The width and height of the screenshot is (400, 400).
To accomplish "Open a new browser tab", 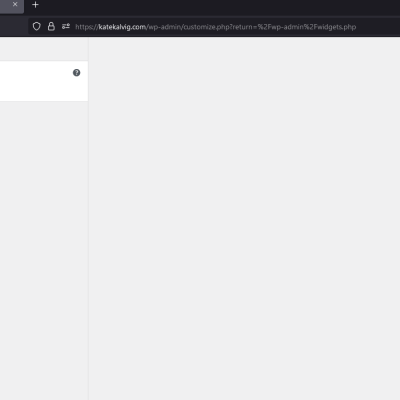I will [35, 5].
